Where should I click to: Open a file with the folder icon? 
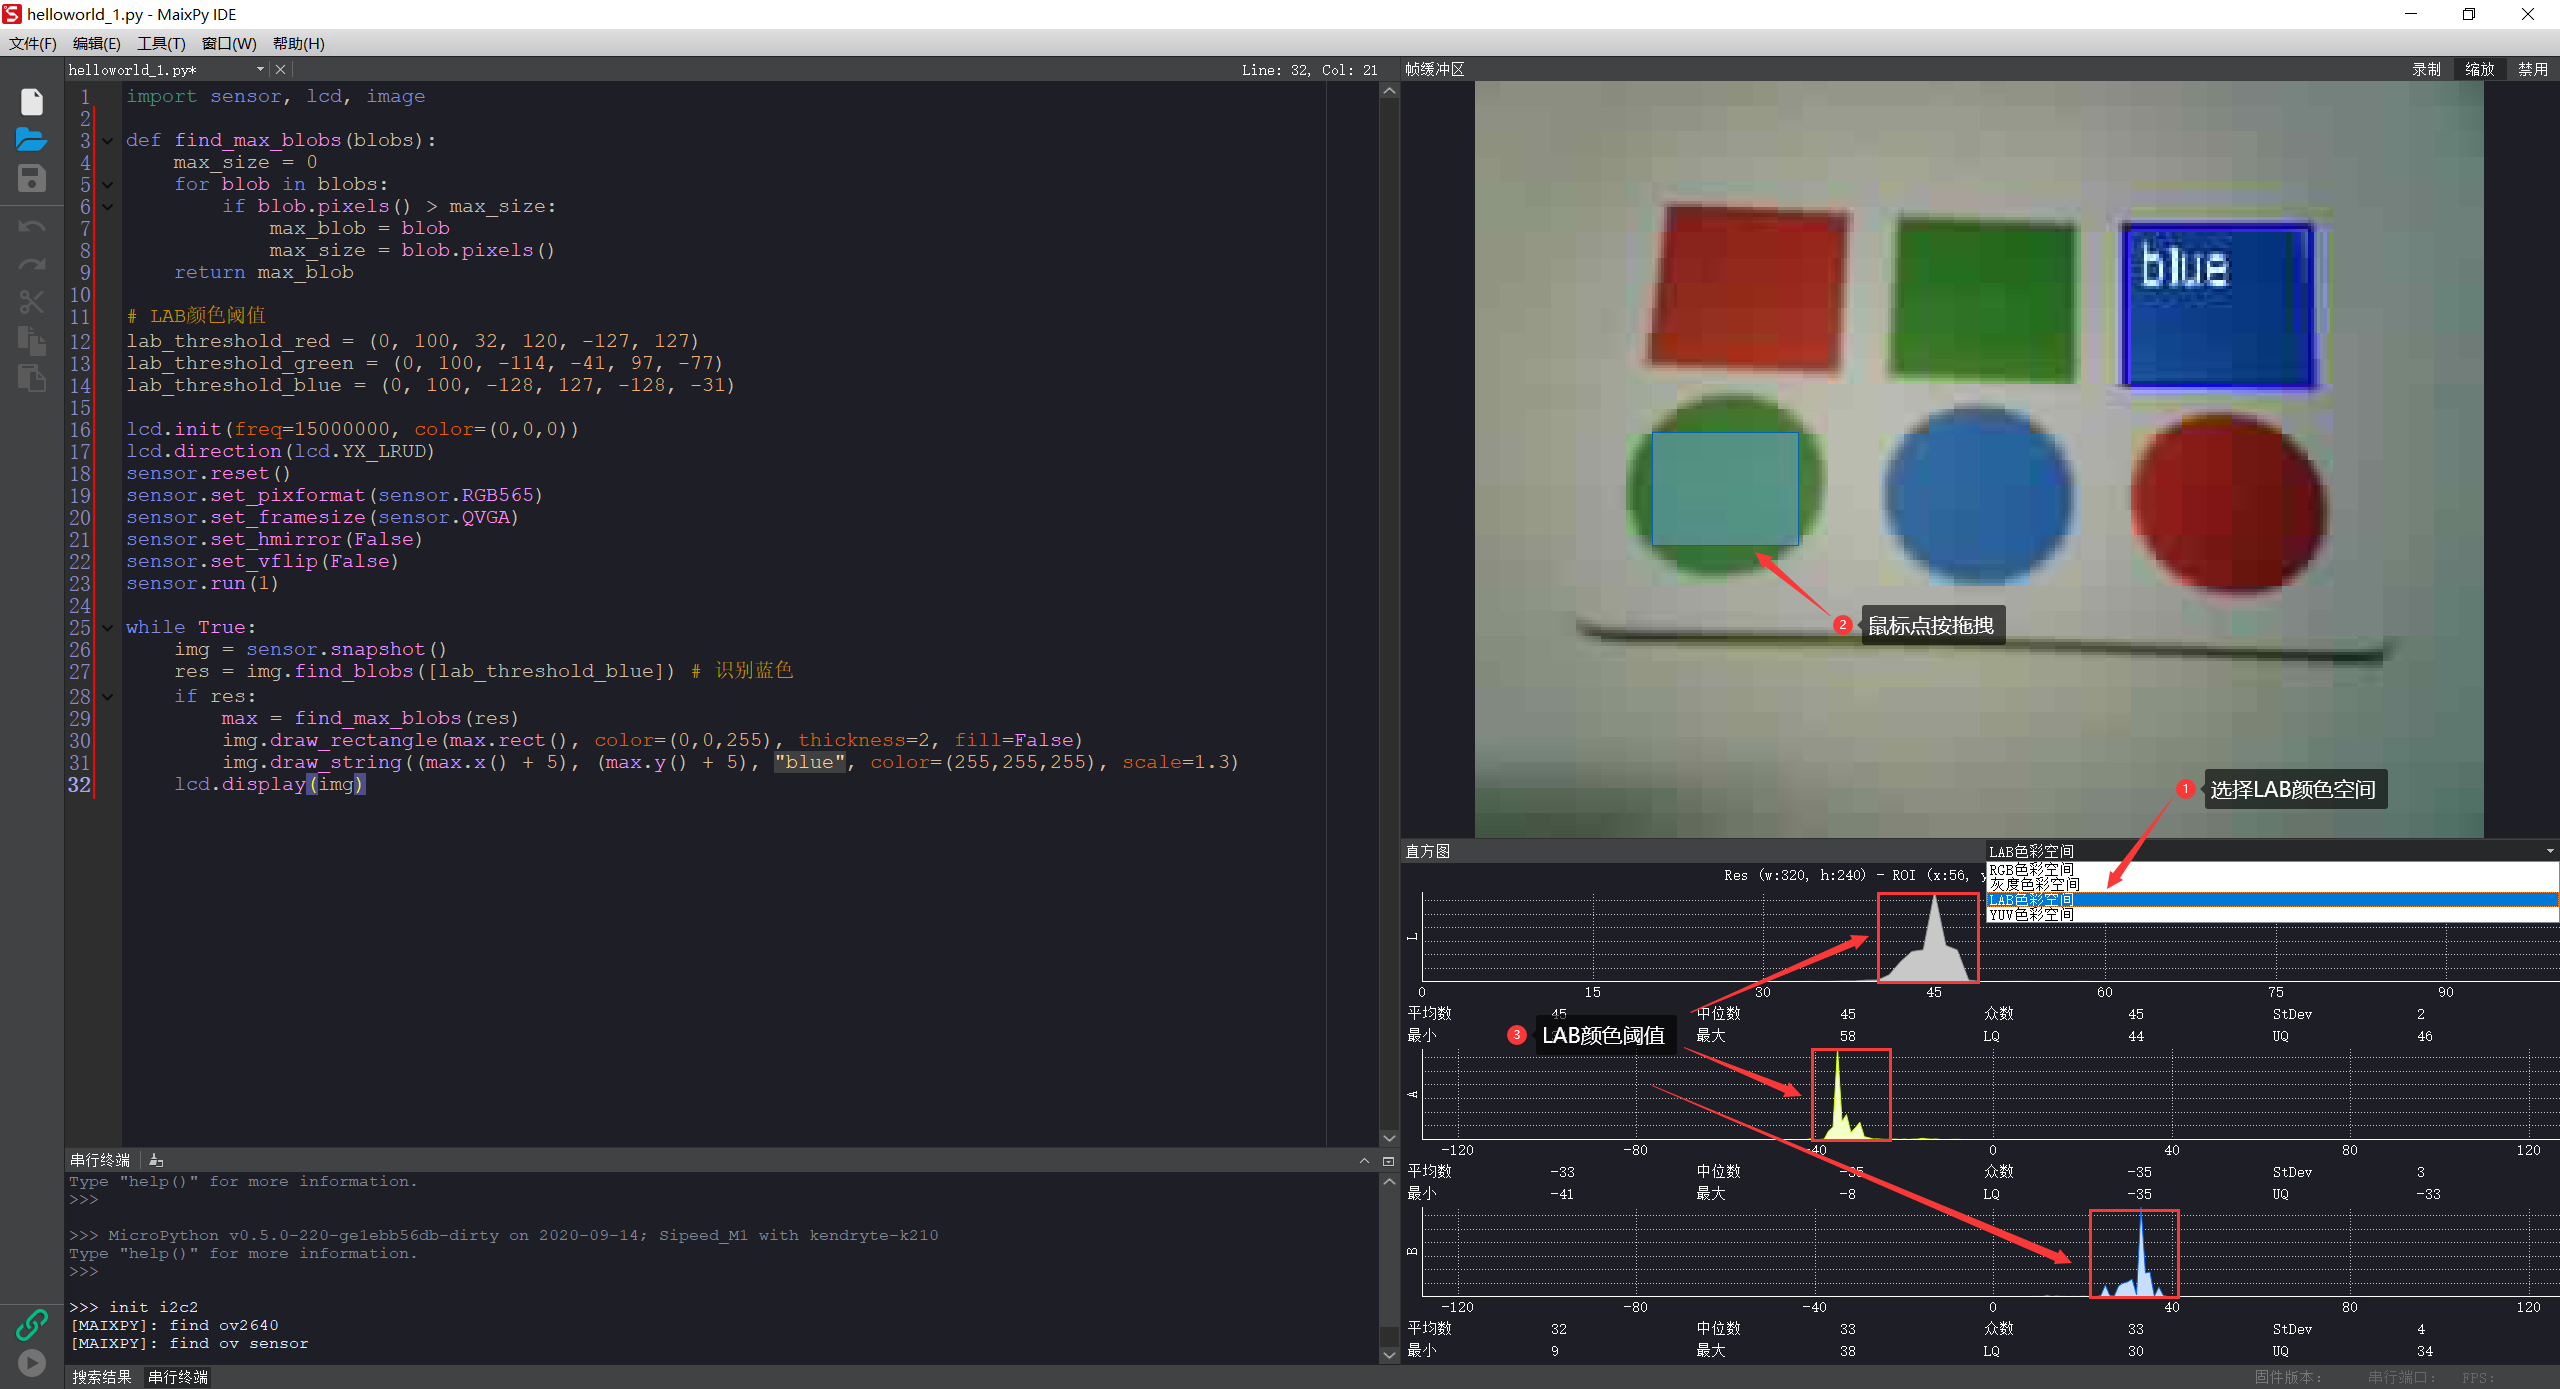coord(32,140)
